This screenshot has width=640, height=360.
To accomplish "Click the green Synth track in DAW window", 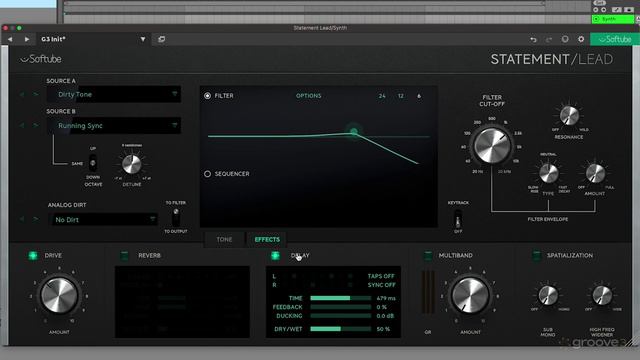I will click(613, 19).
